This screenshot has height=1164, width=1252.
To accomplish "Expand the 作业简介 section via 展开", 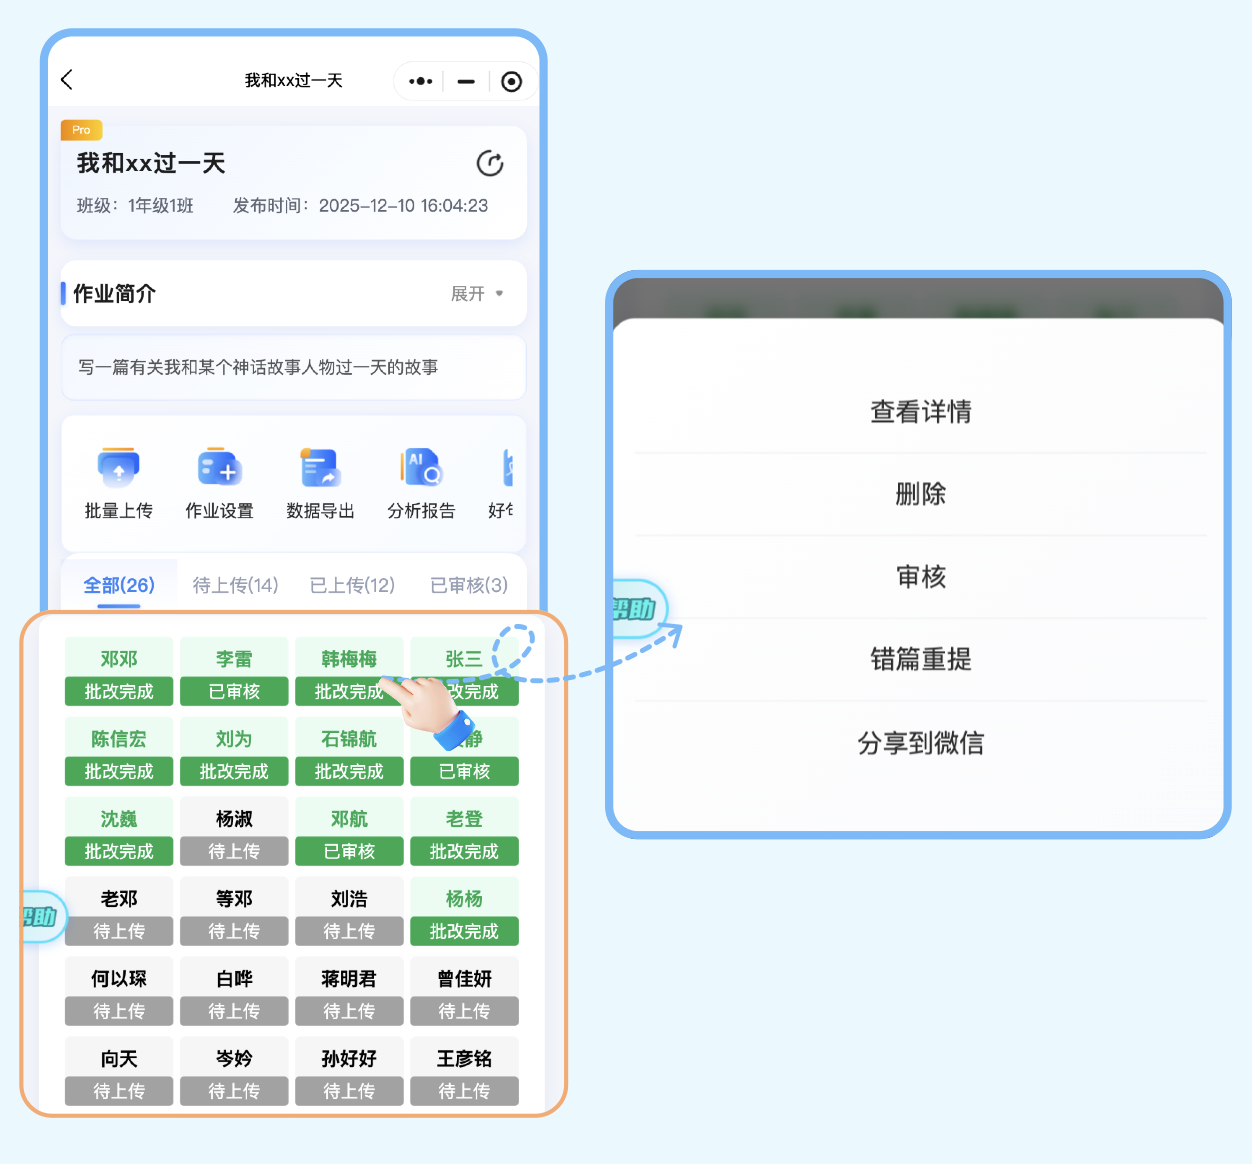I will 477,294.
